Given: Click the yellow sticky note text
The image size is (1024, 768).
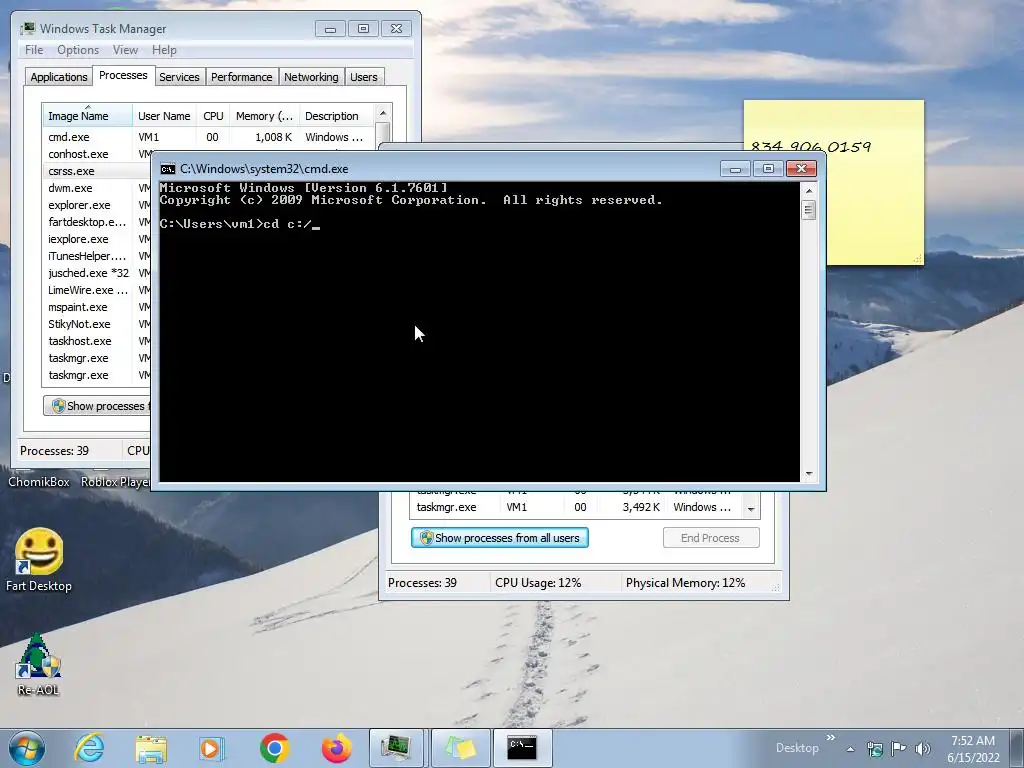Looking at the screenshot, I should pos(810,147).
